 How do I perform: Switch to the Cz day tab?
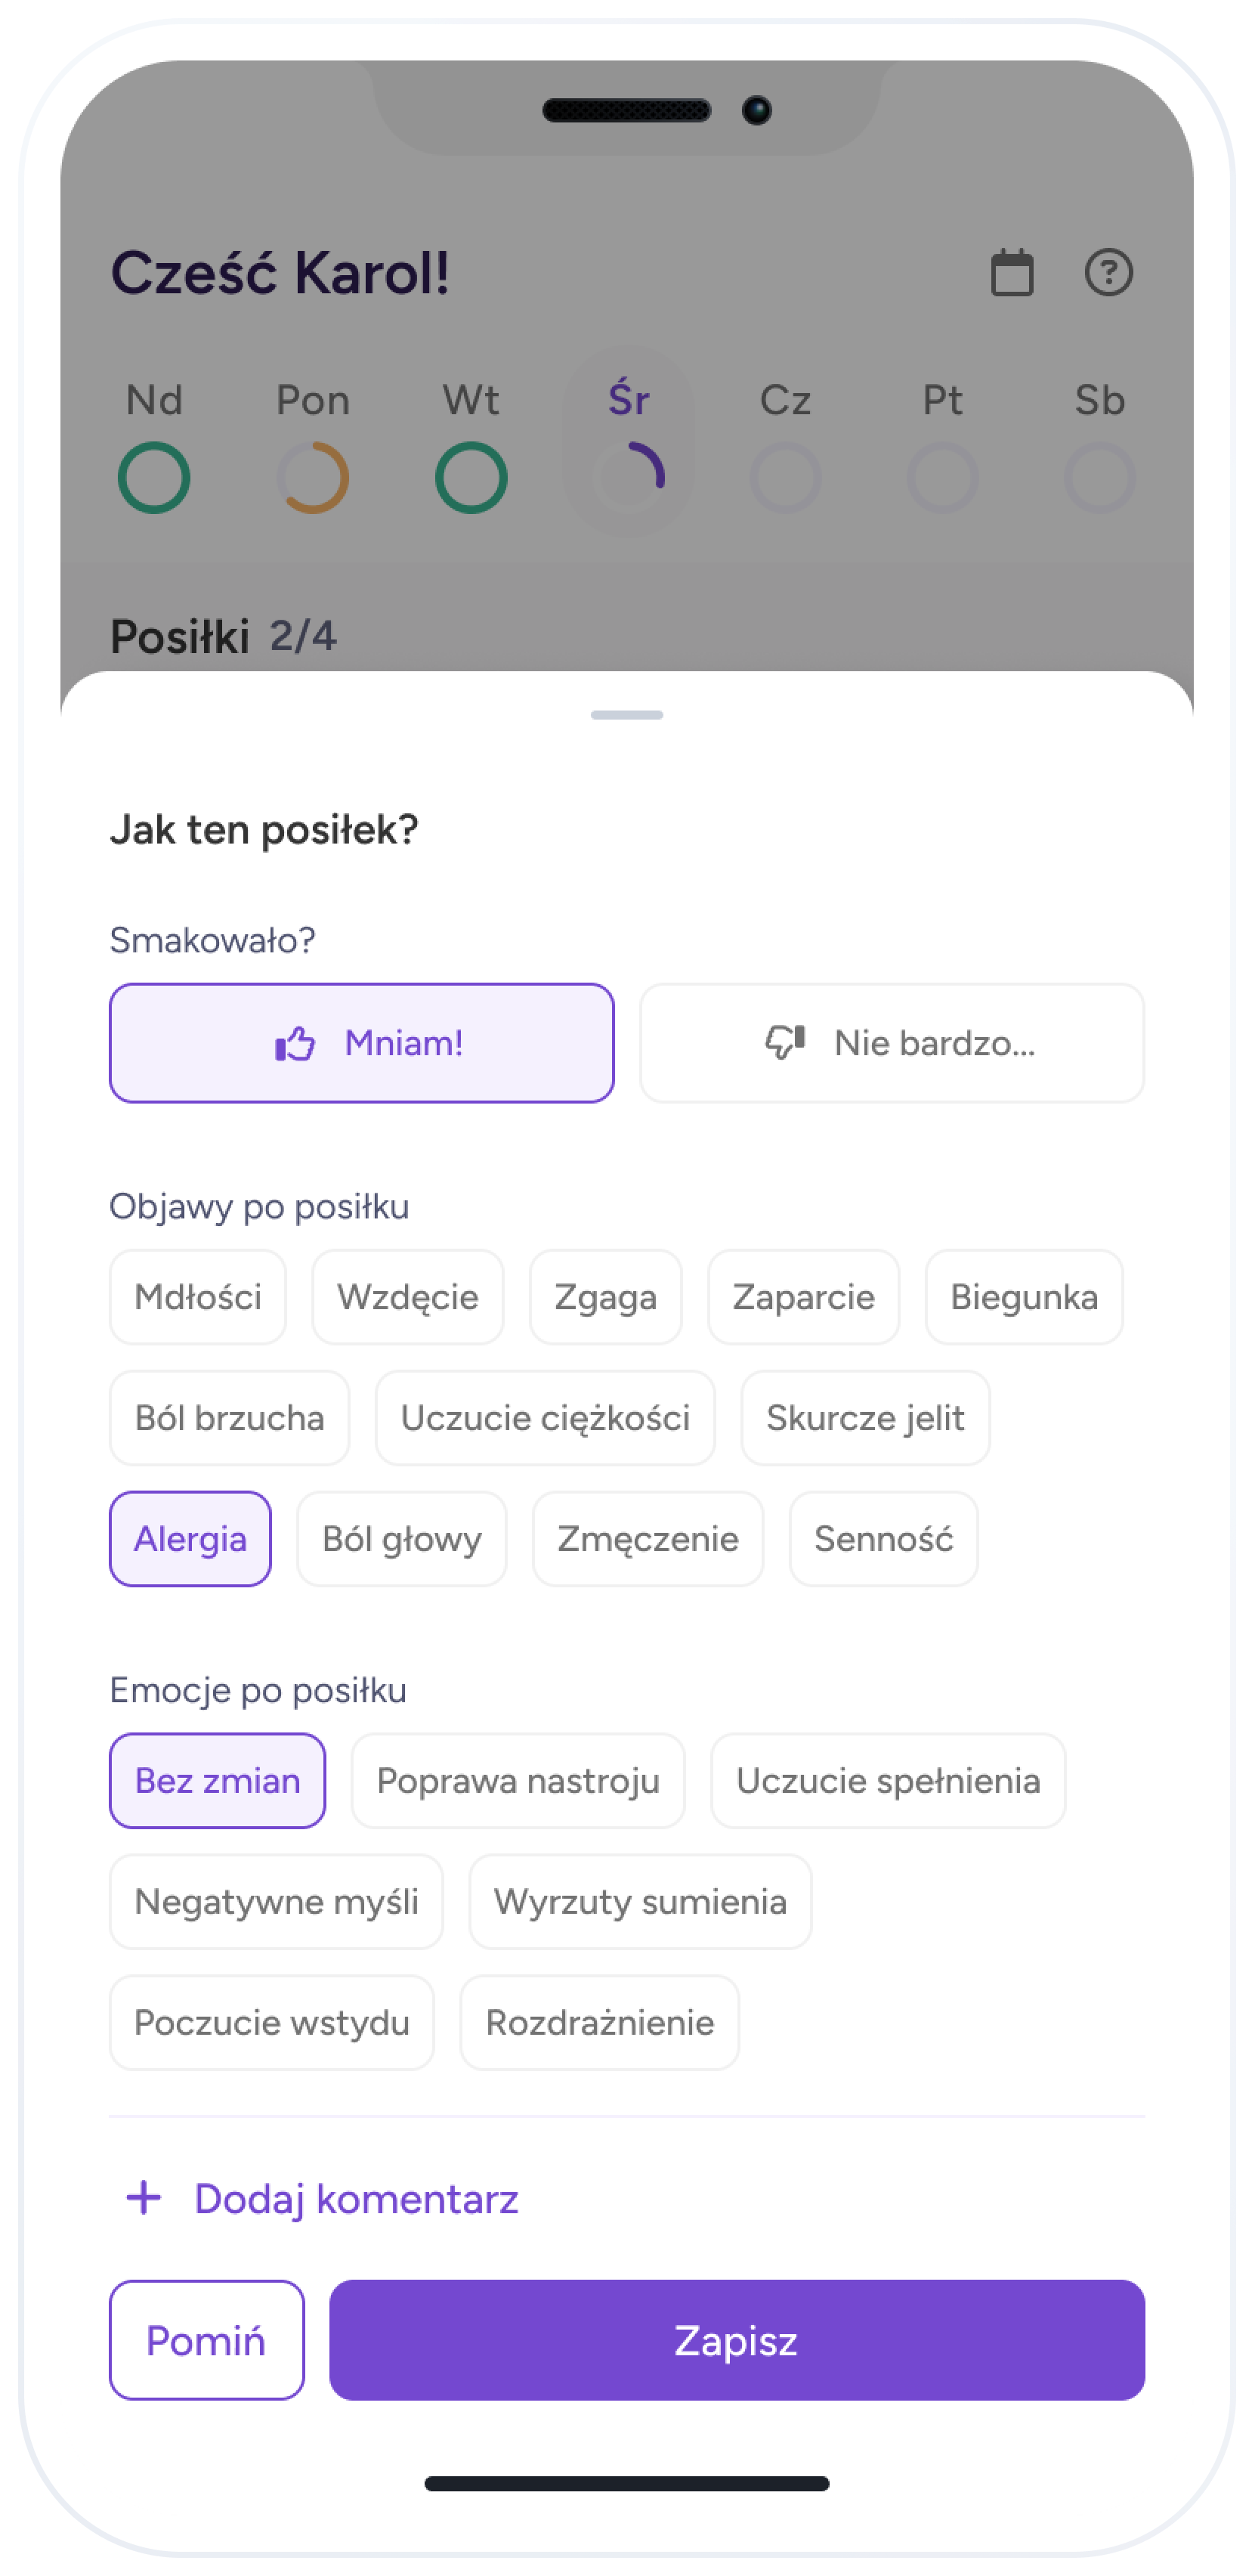(785, 440)
